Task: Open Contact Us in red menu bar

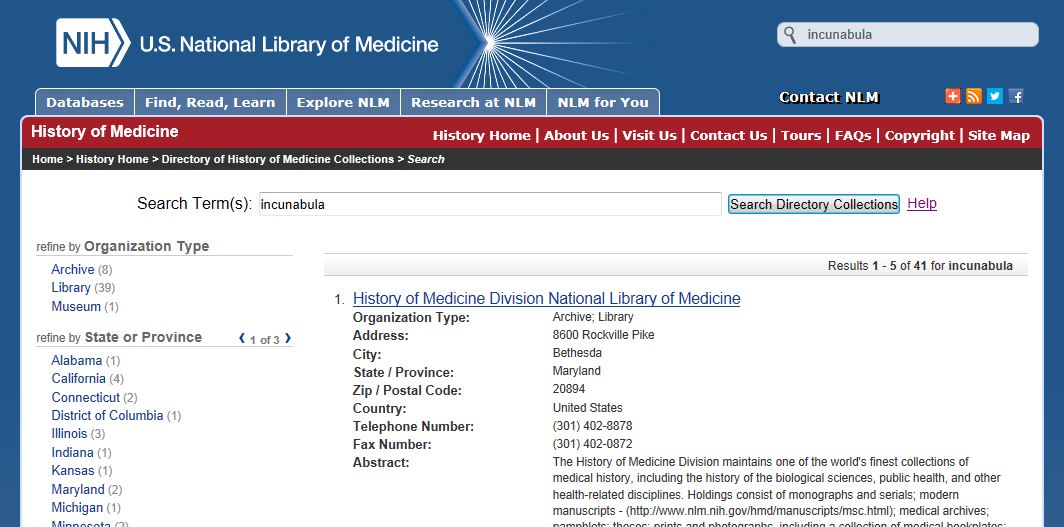Action: (729, 136)
